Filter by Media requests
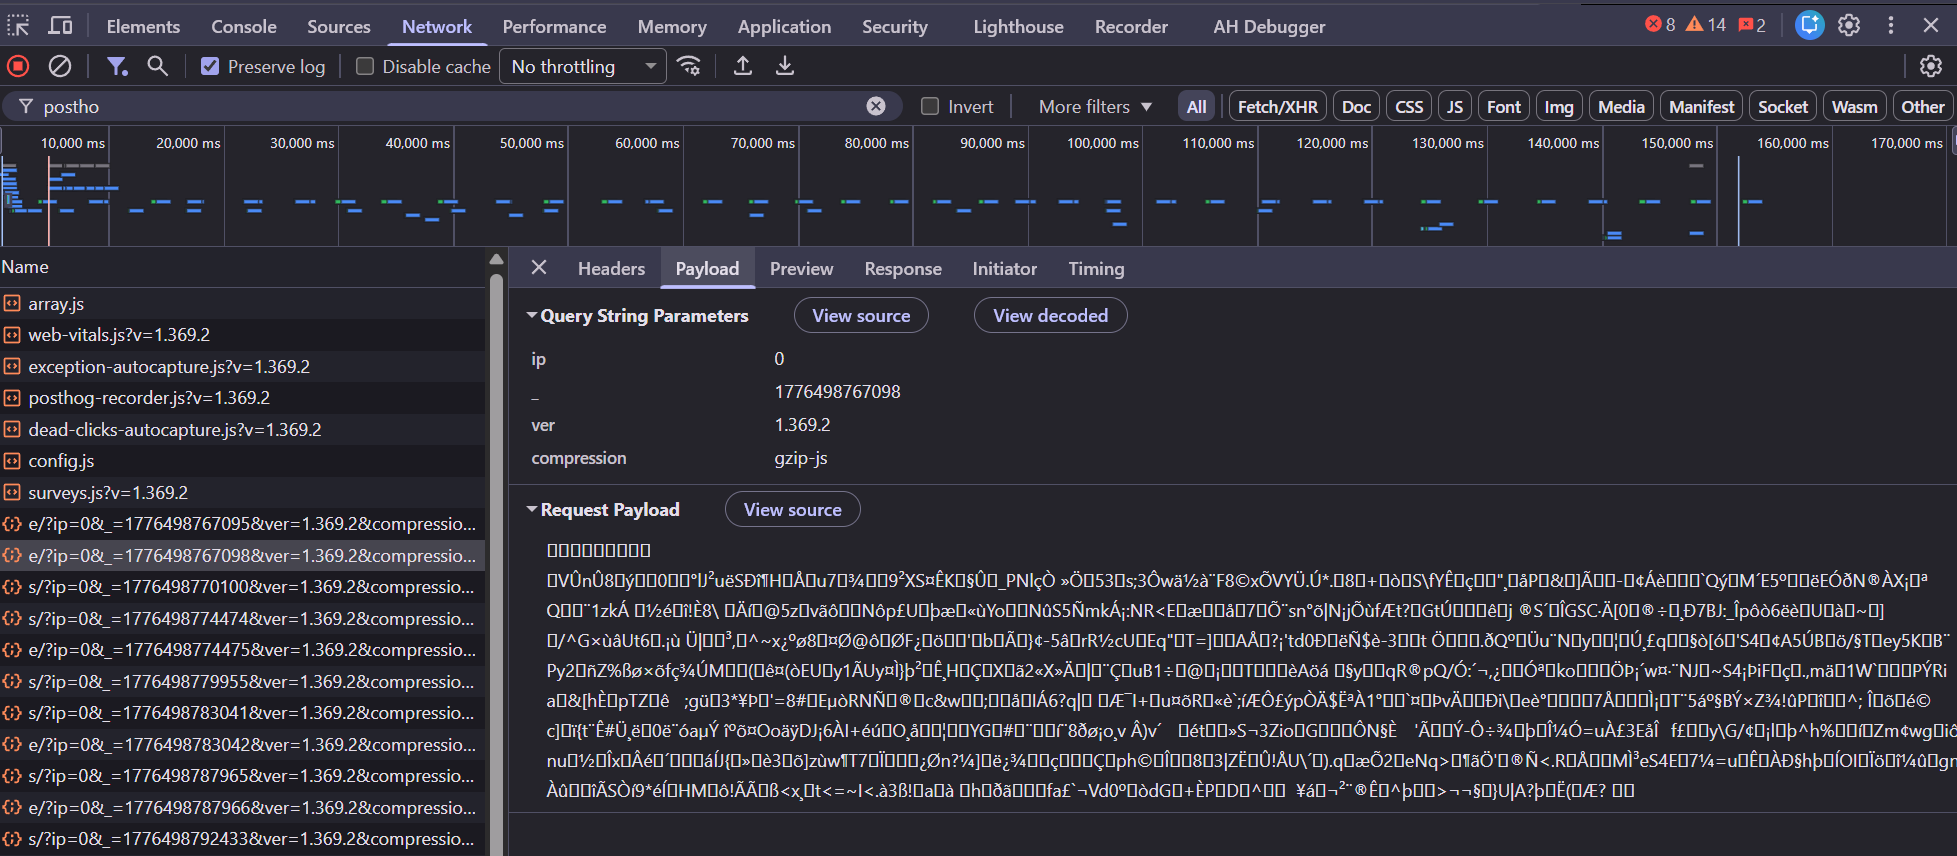 click(1621, 106)
